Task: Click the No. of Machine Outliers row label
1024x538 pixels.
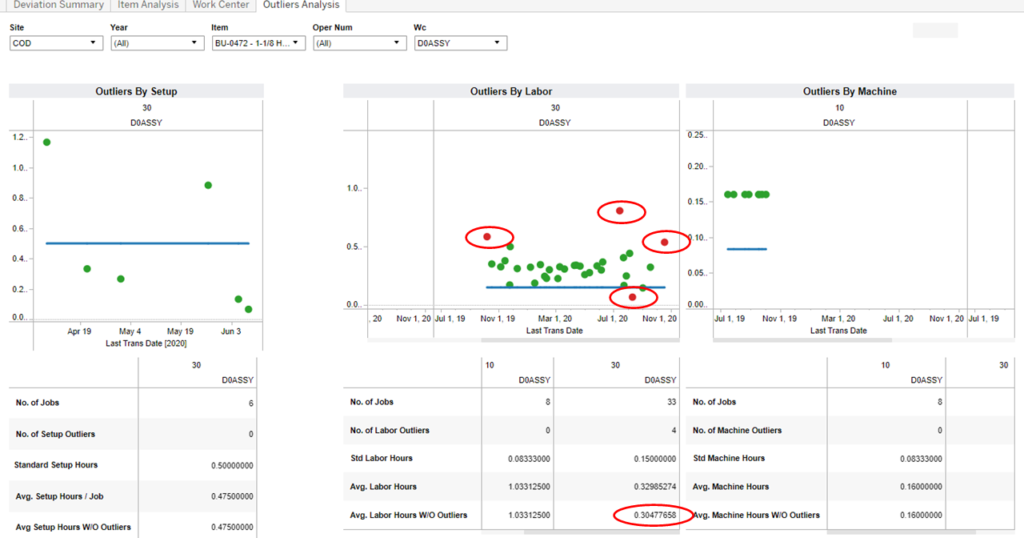Action: 737,431
